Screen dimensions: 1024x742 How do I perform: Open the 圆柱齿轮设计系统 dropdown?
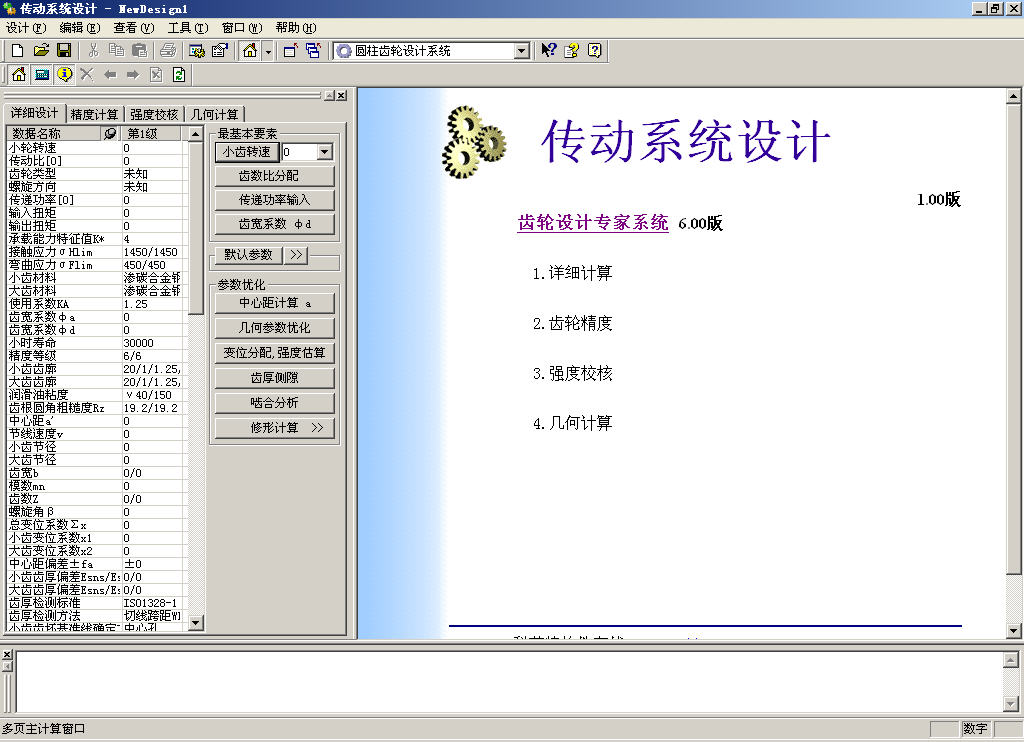point(521,51)
